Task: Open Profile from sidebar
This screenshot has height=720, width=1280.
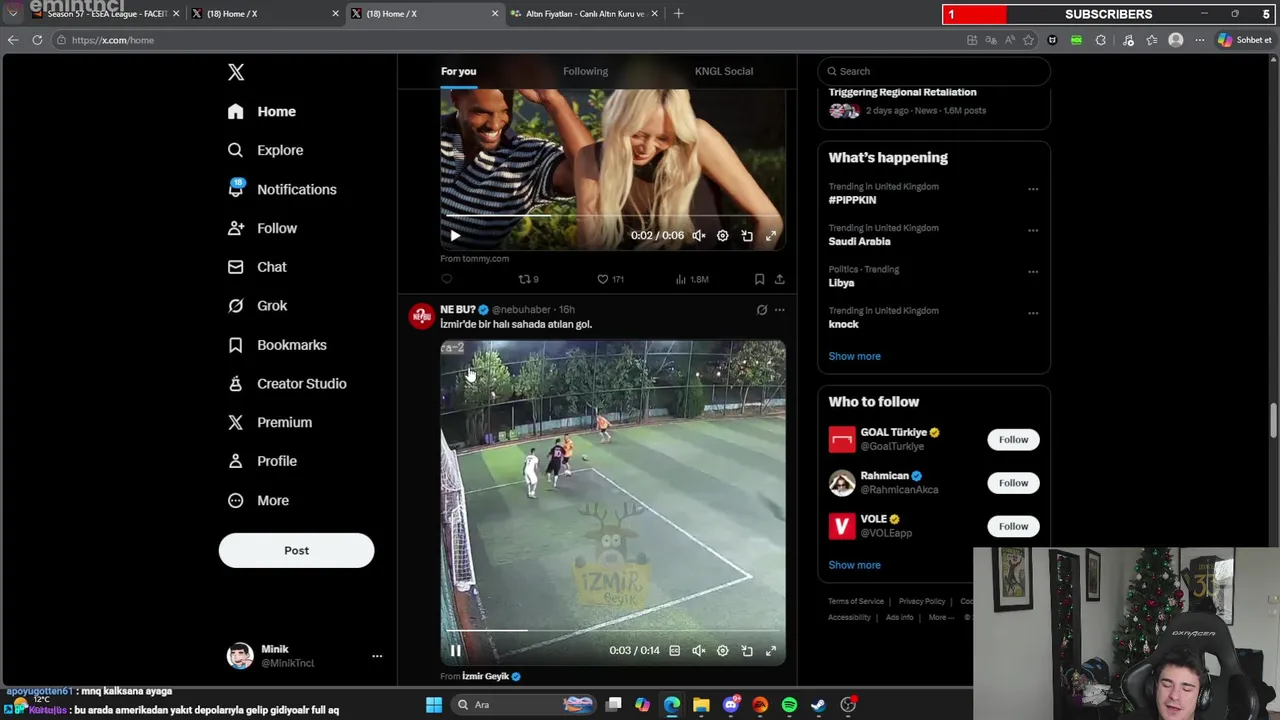Action: pos(262,461)
